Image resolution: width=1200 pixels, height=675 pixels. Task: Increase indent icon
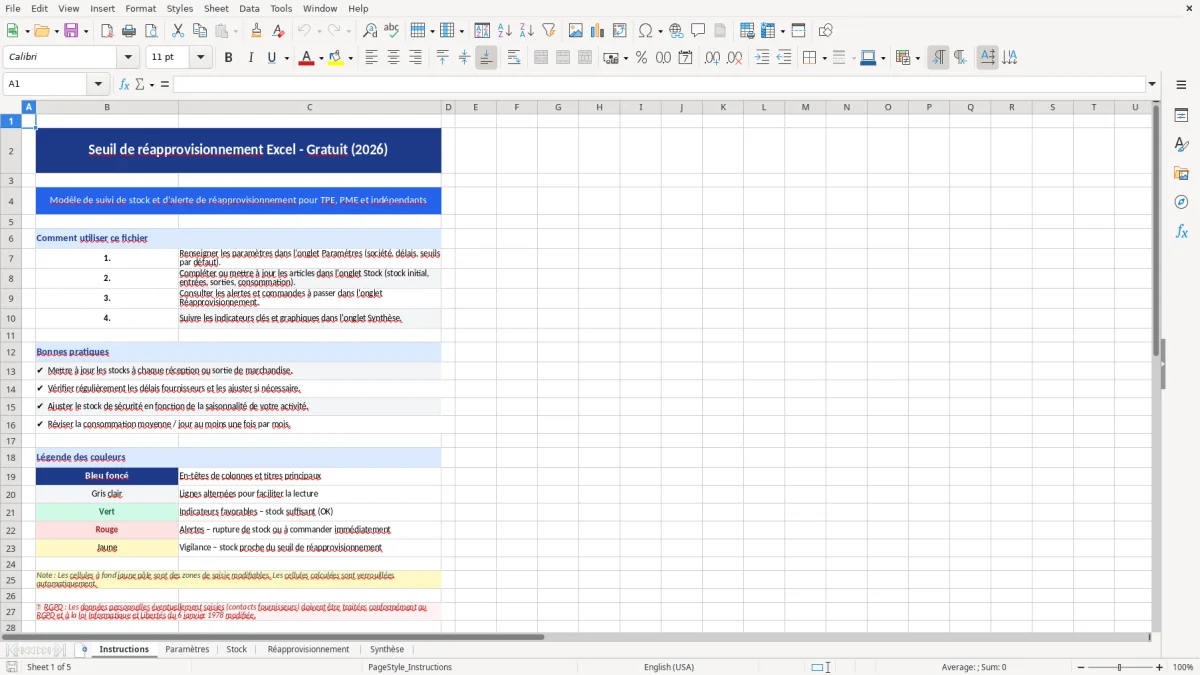click(762, 58)
